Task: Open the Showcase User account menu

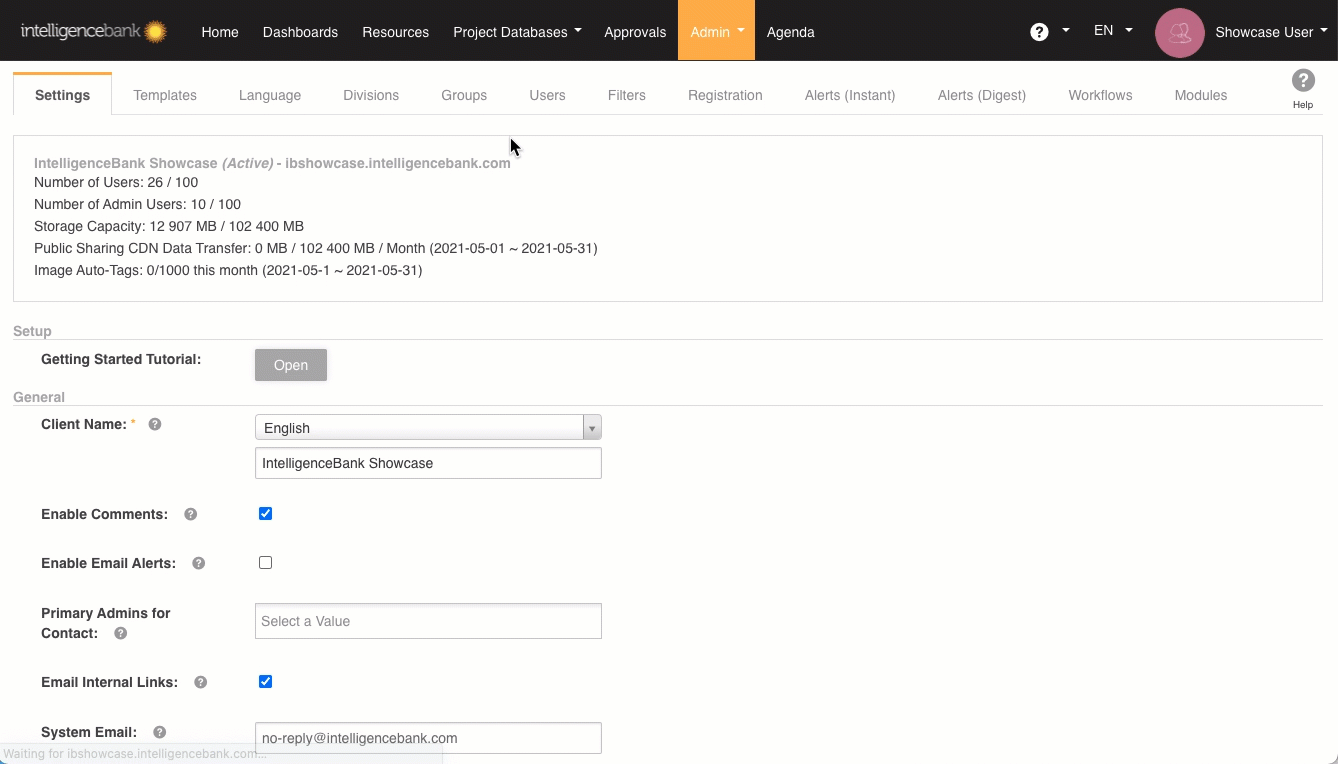Action: point(1271,32)
